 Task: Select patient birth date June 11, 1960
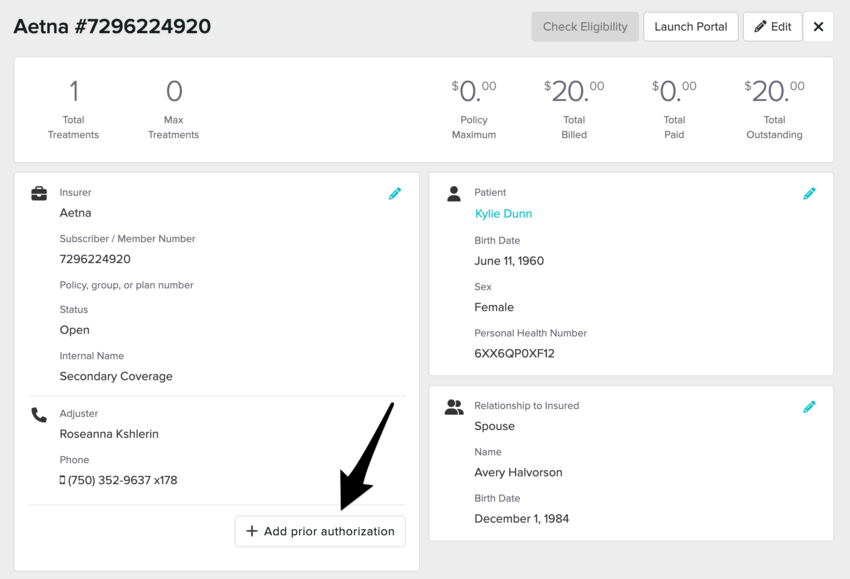pyautogui.click(x=509, y=261)
